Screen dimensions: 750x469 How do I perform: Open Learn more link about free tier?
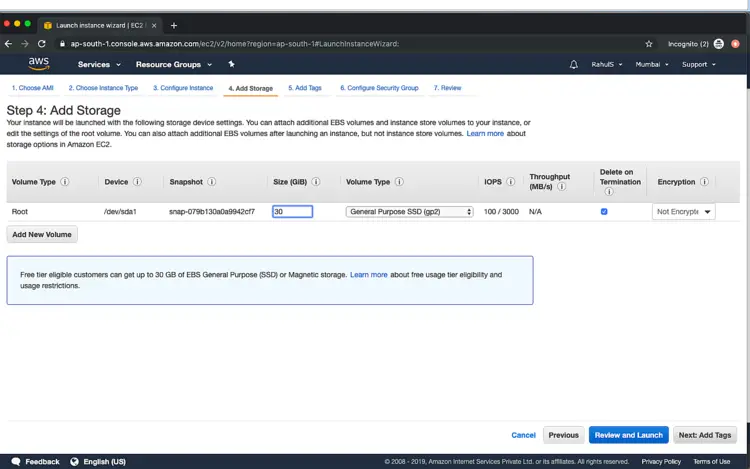click(368, 275)
